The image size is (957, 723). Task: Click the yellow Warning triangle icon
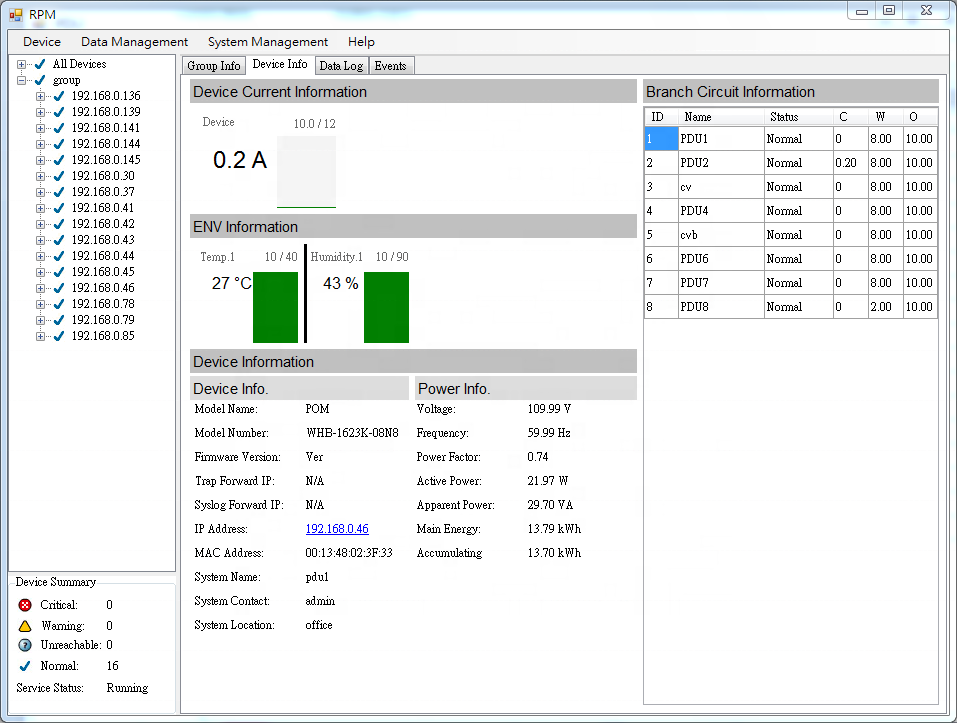(25, 626)
